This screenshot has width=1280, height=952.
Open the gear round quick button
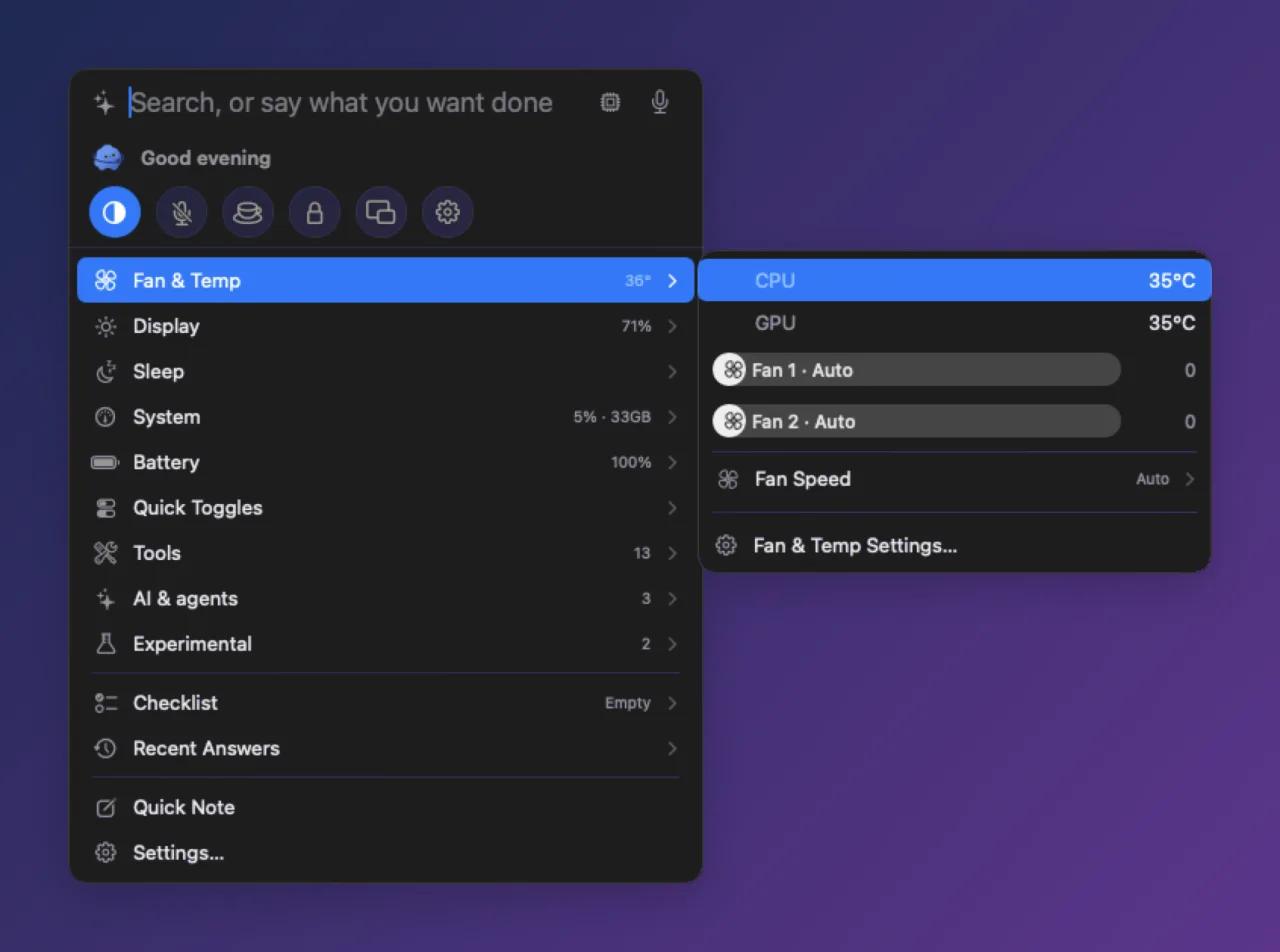pyautogui.click(x=448, y=212)
